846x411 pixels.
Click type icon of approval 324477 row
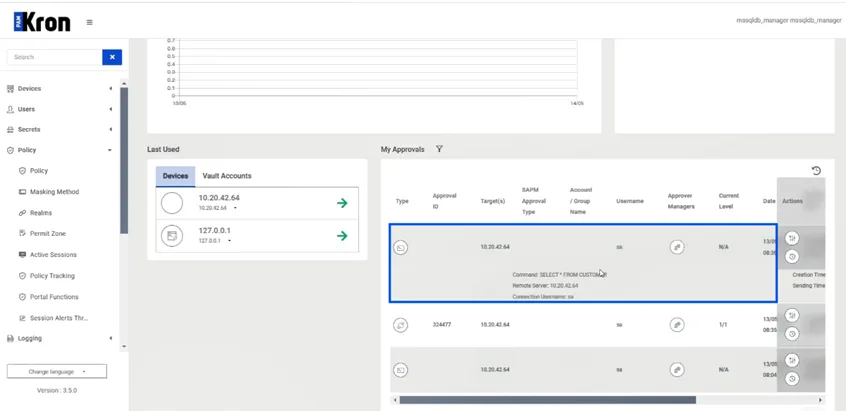pos(400,325)
